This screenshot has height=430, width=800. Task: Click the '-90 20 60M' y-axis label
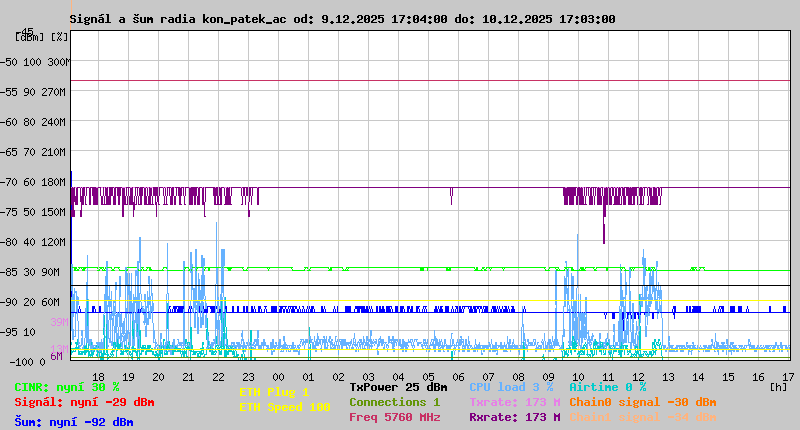(30, 302)
